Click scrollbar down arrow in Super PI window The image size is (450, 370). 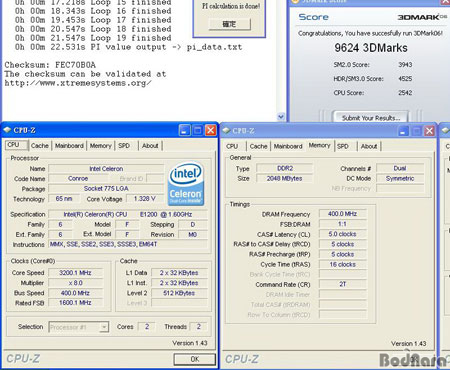coord(281,117)
